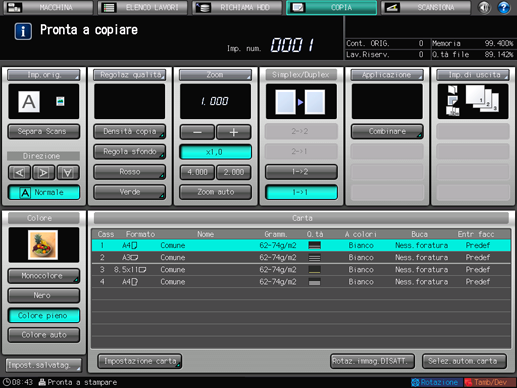
Task: Click tray 4 paper quantity indicator
Action: (x=315, y=282)
